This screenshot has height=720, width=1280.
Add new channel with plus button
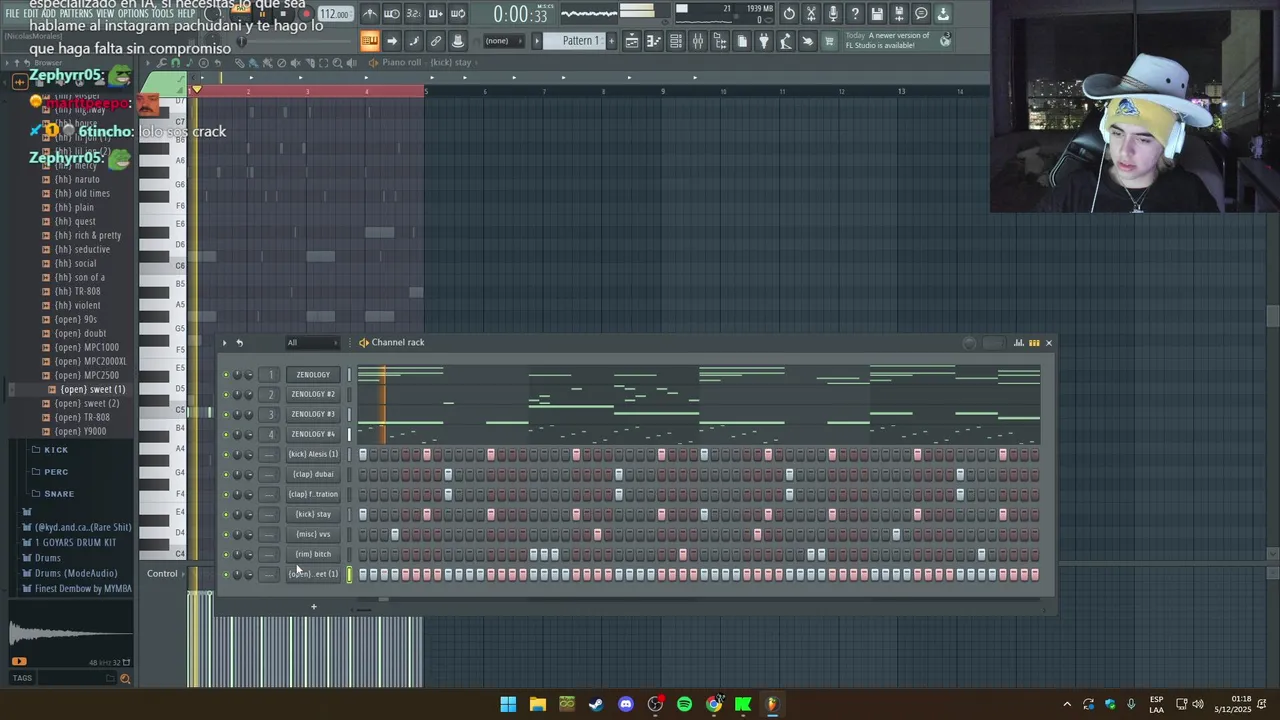coord(313,606)
